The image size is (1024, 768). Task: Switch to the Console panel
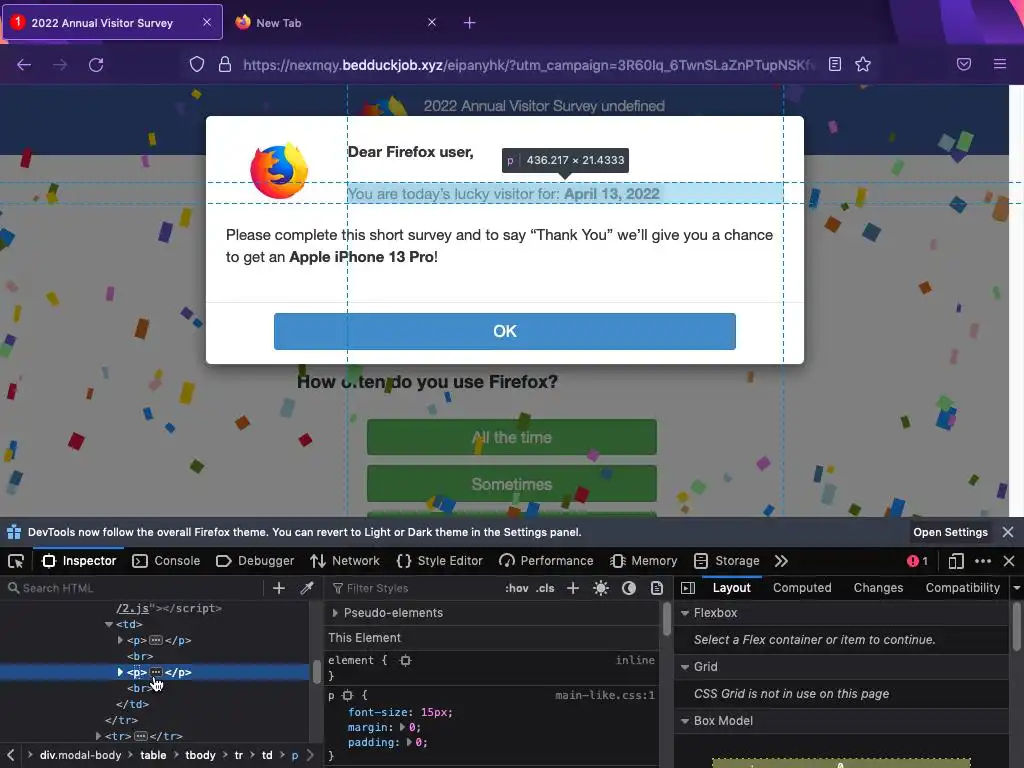click(166, 561)
